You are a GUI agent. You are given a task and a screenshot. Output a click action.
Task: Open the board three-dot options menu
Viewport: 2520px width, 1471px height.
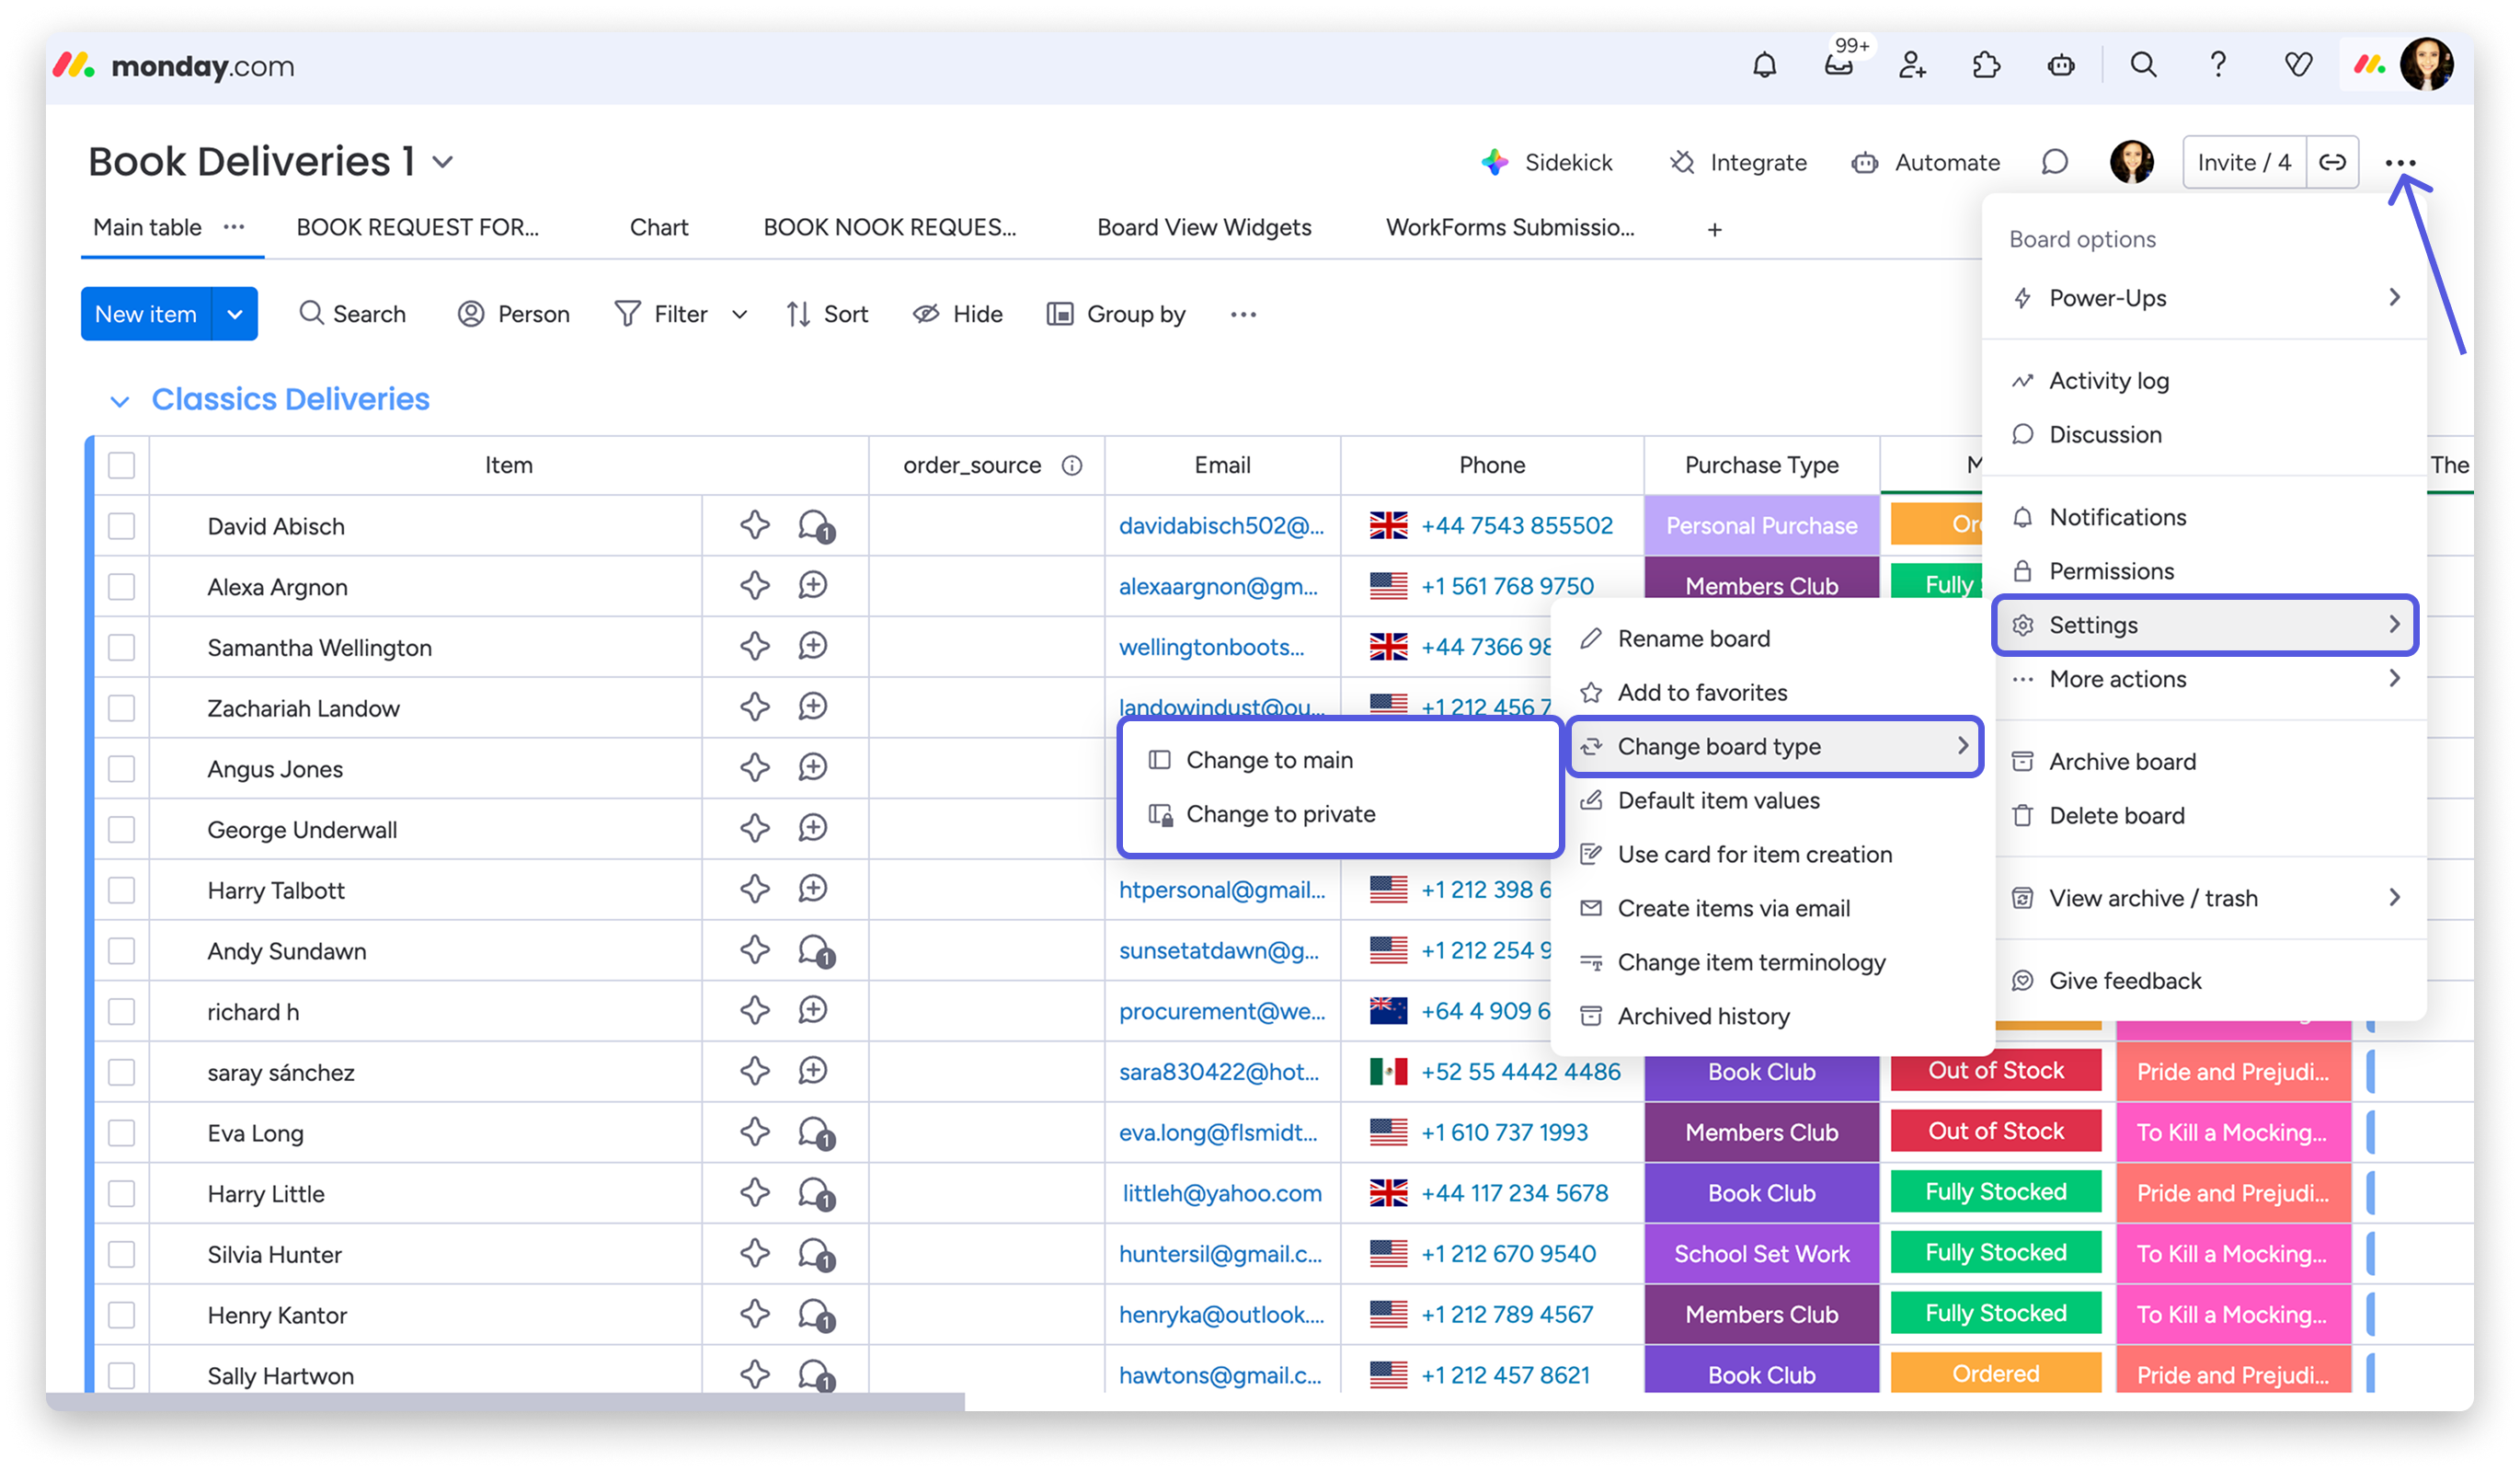coord(2400,163)
